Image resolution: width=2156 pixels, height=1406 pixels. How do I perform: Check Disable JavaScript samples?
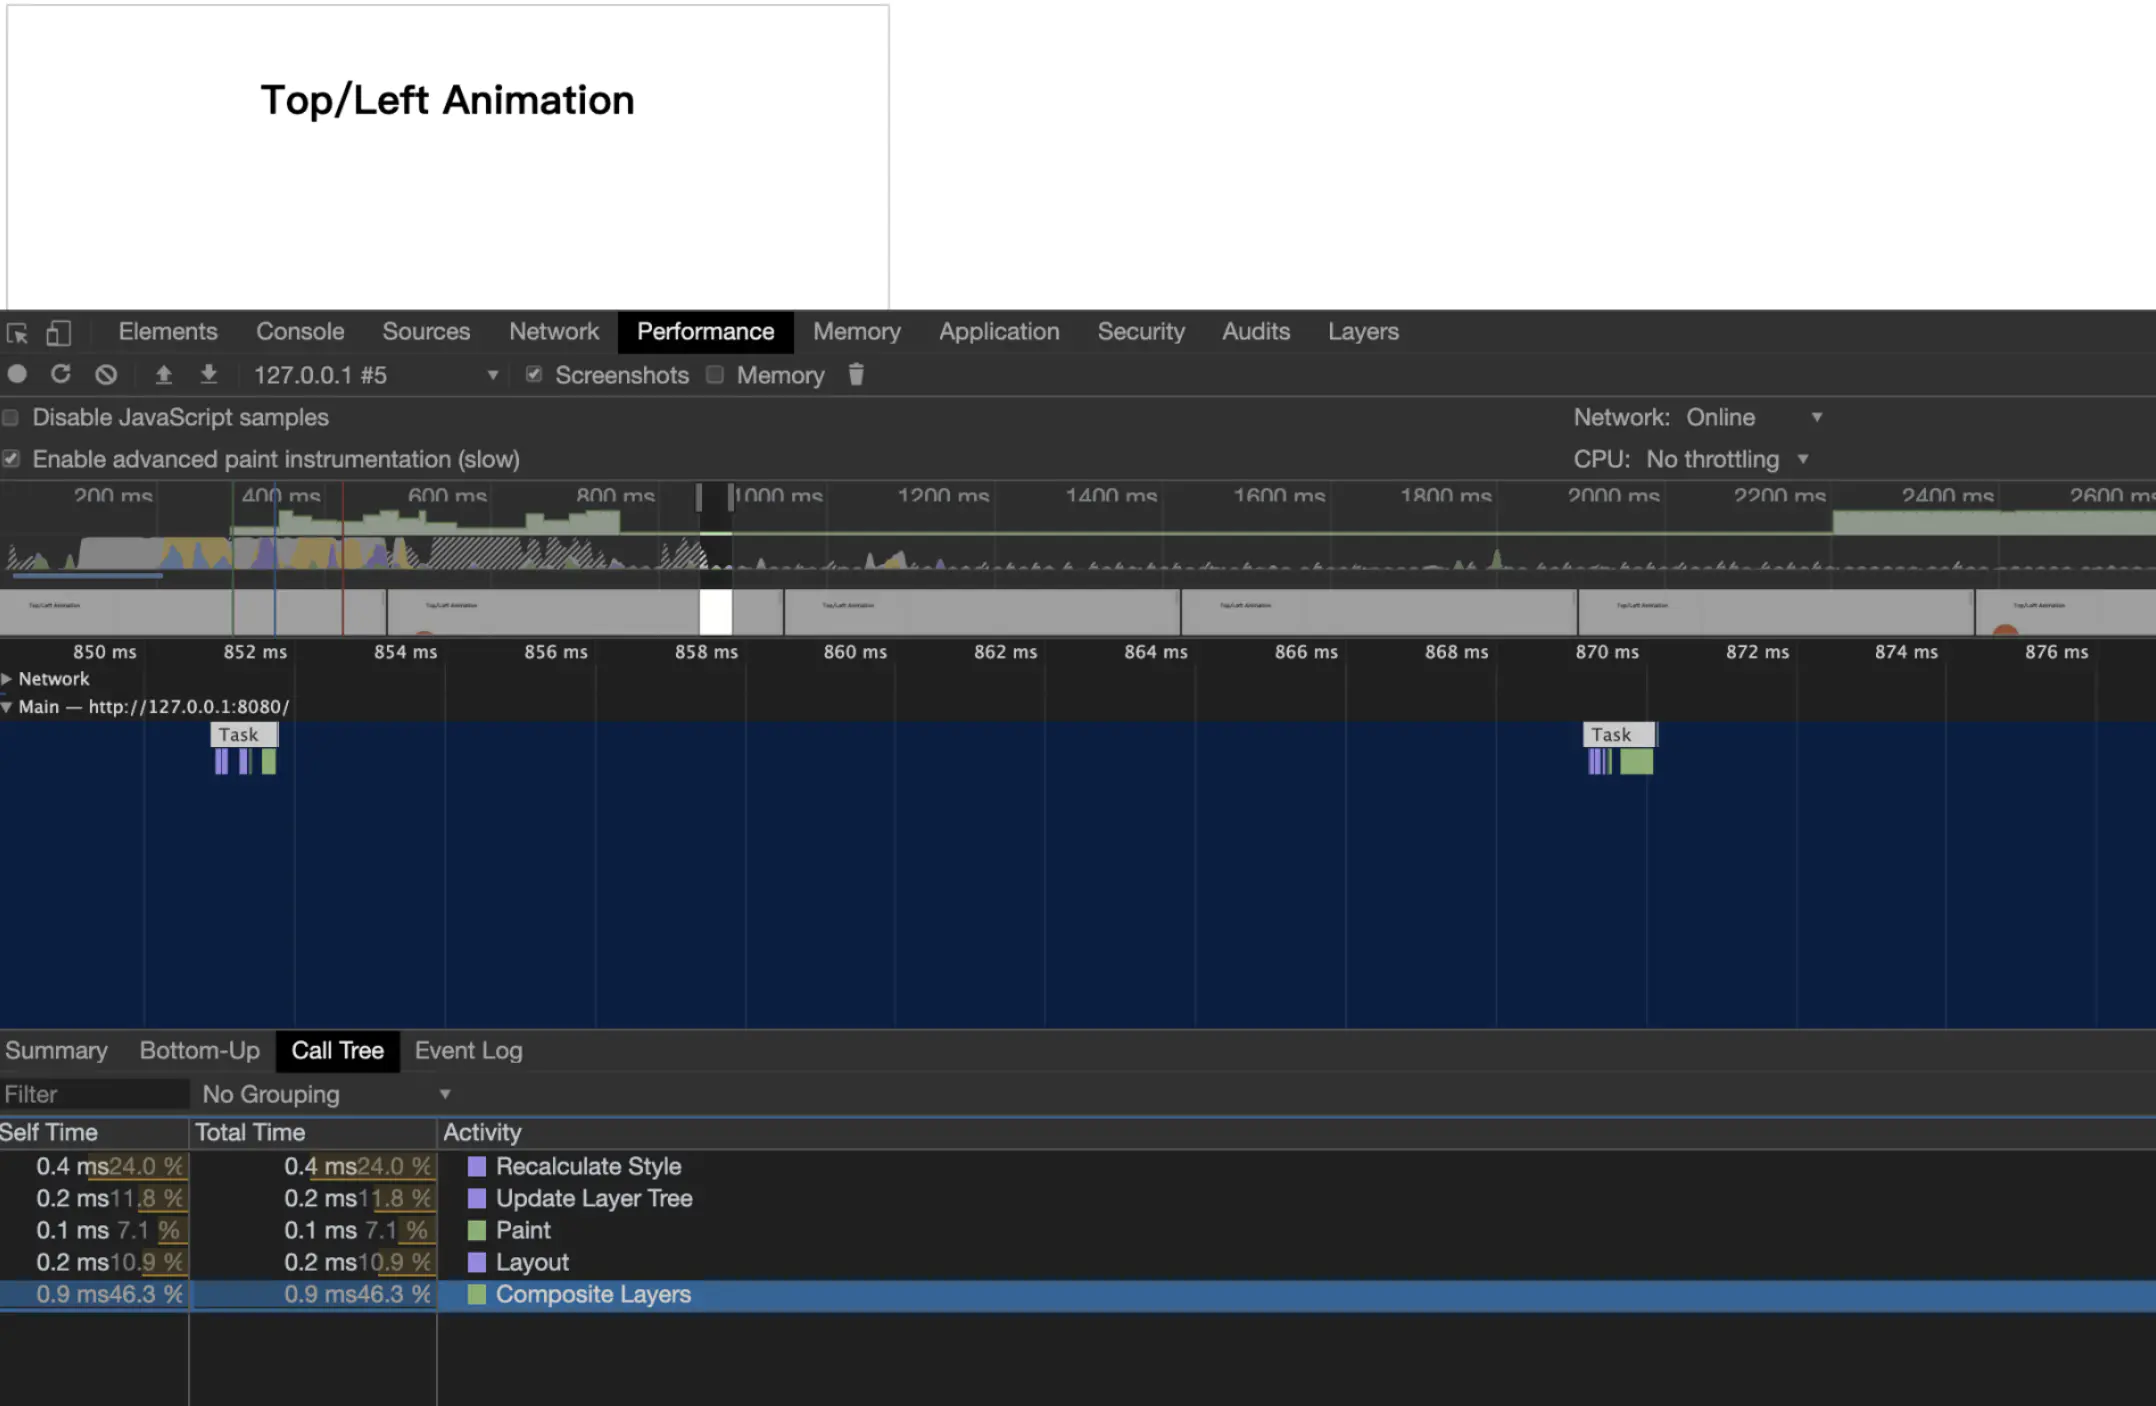pos(11,418)
